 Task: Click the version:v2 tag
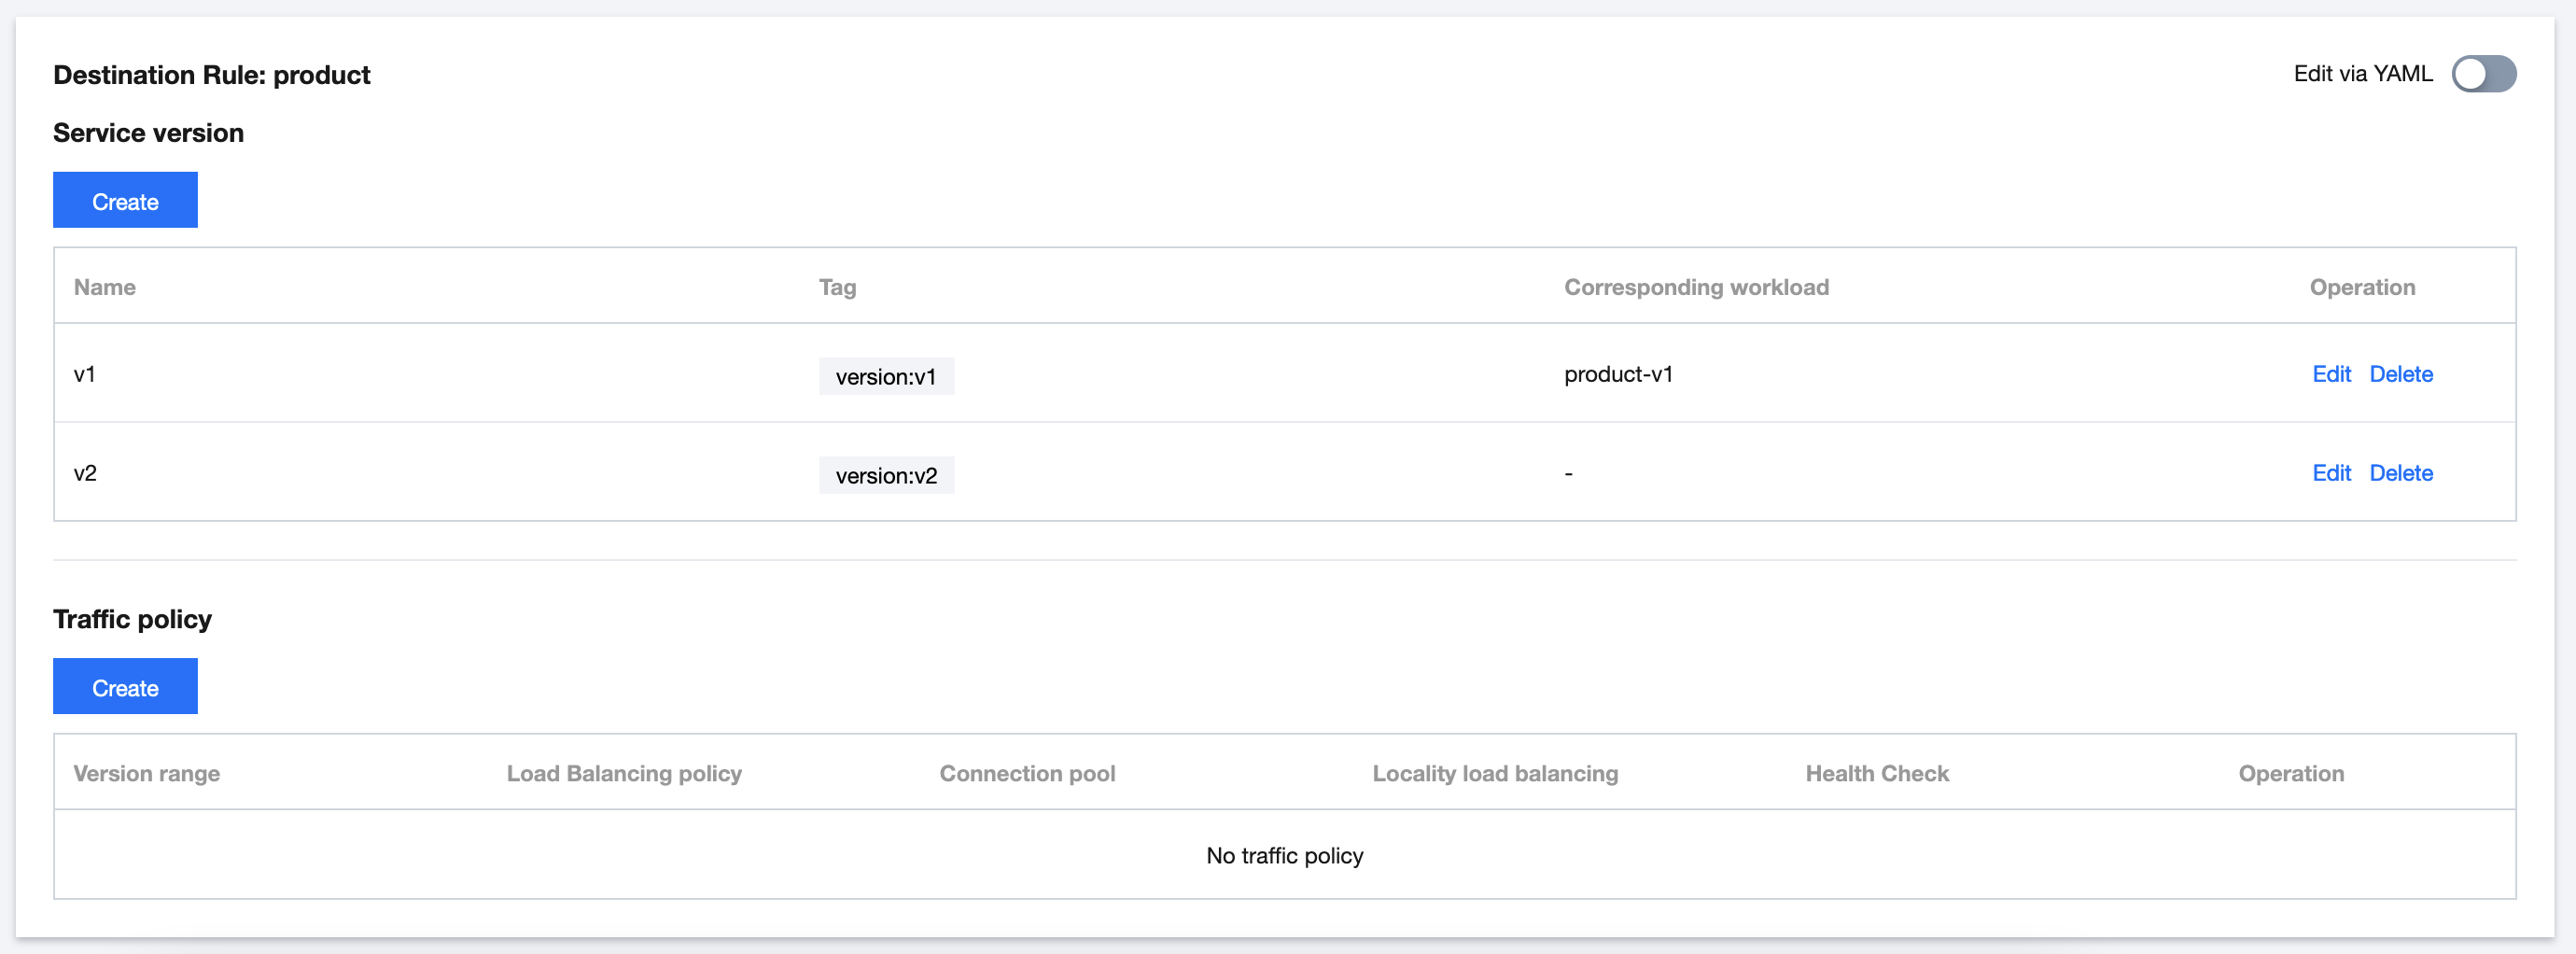885,476
